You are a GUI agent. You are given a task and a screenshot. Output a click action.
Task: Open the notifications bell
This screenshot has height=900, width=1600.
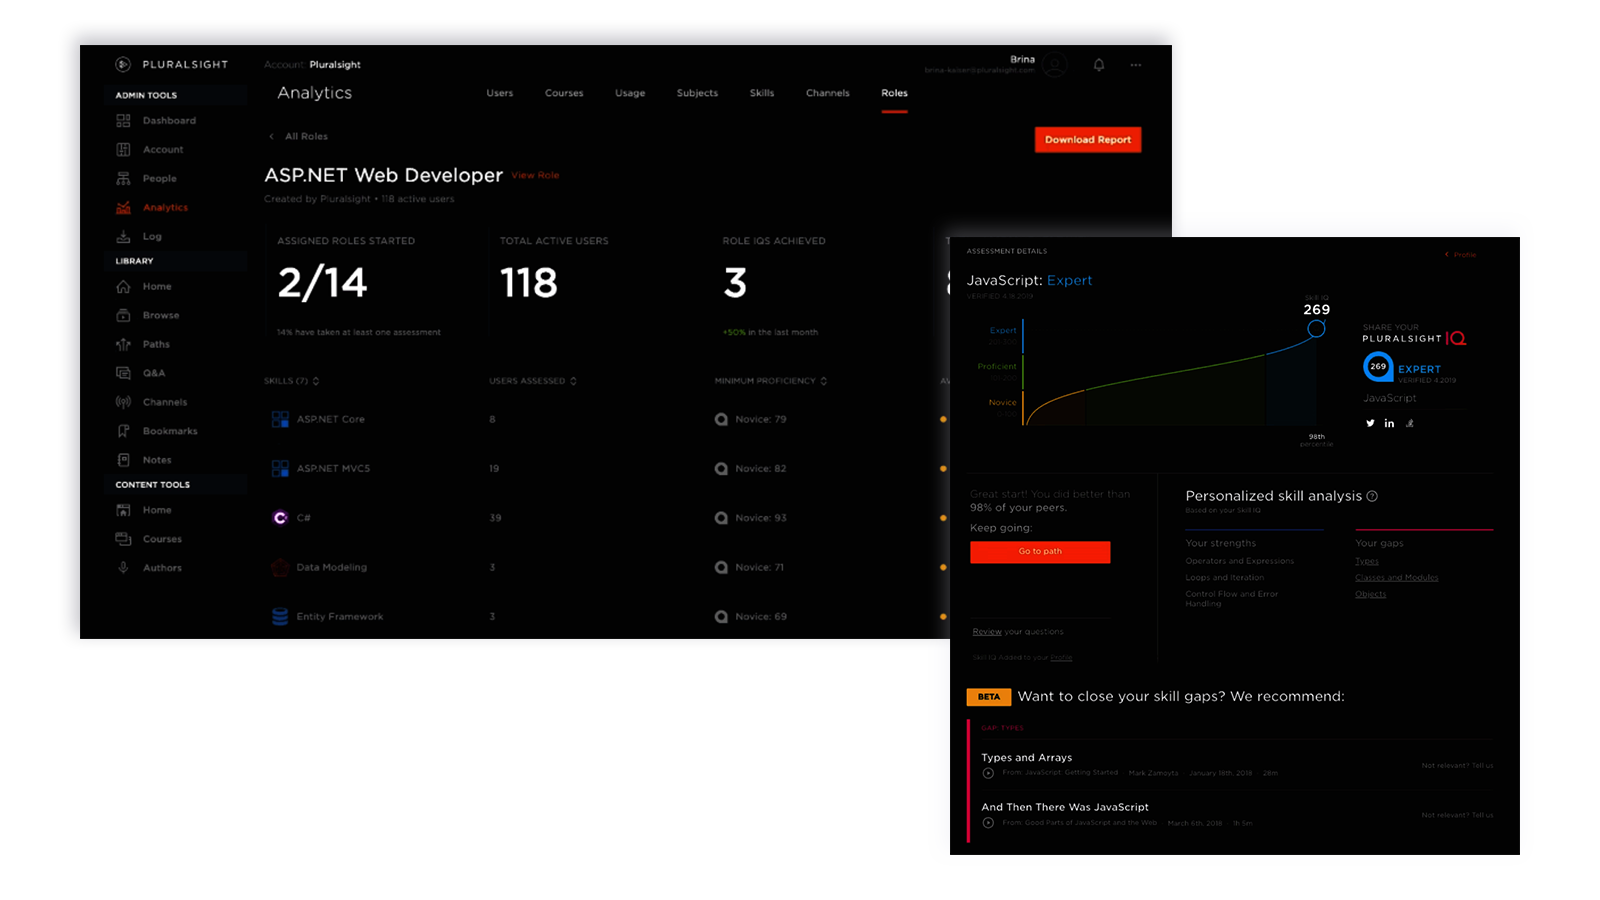1097,65
